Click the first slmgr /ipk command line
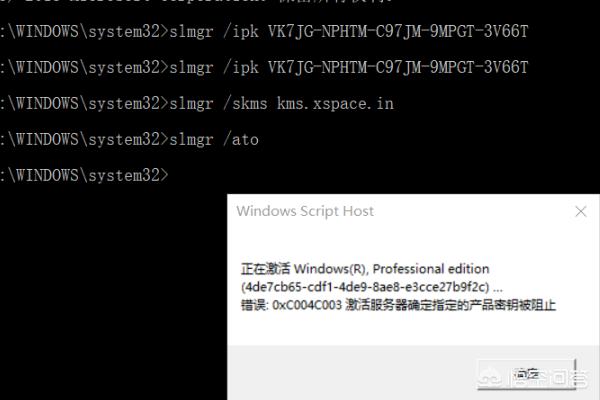 pos(270,31)
